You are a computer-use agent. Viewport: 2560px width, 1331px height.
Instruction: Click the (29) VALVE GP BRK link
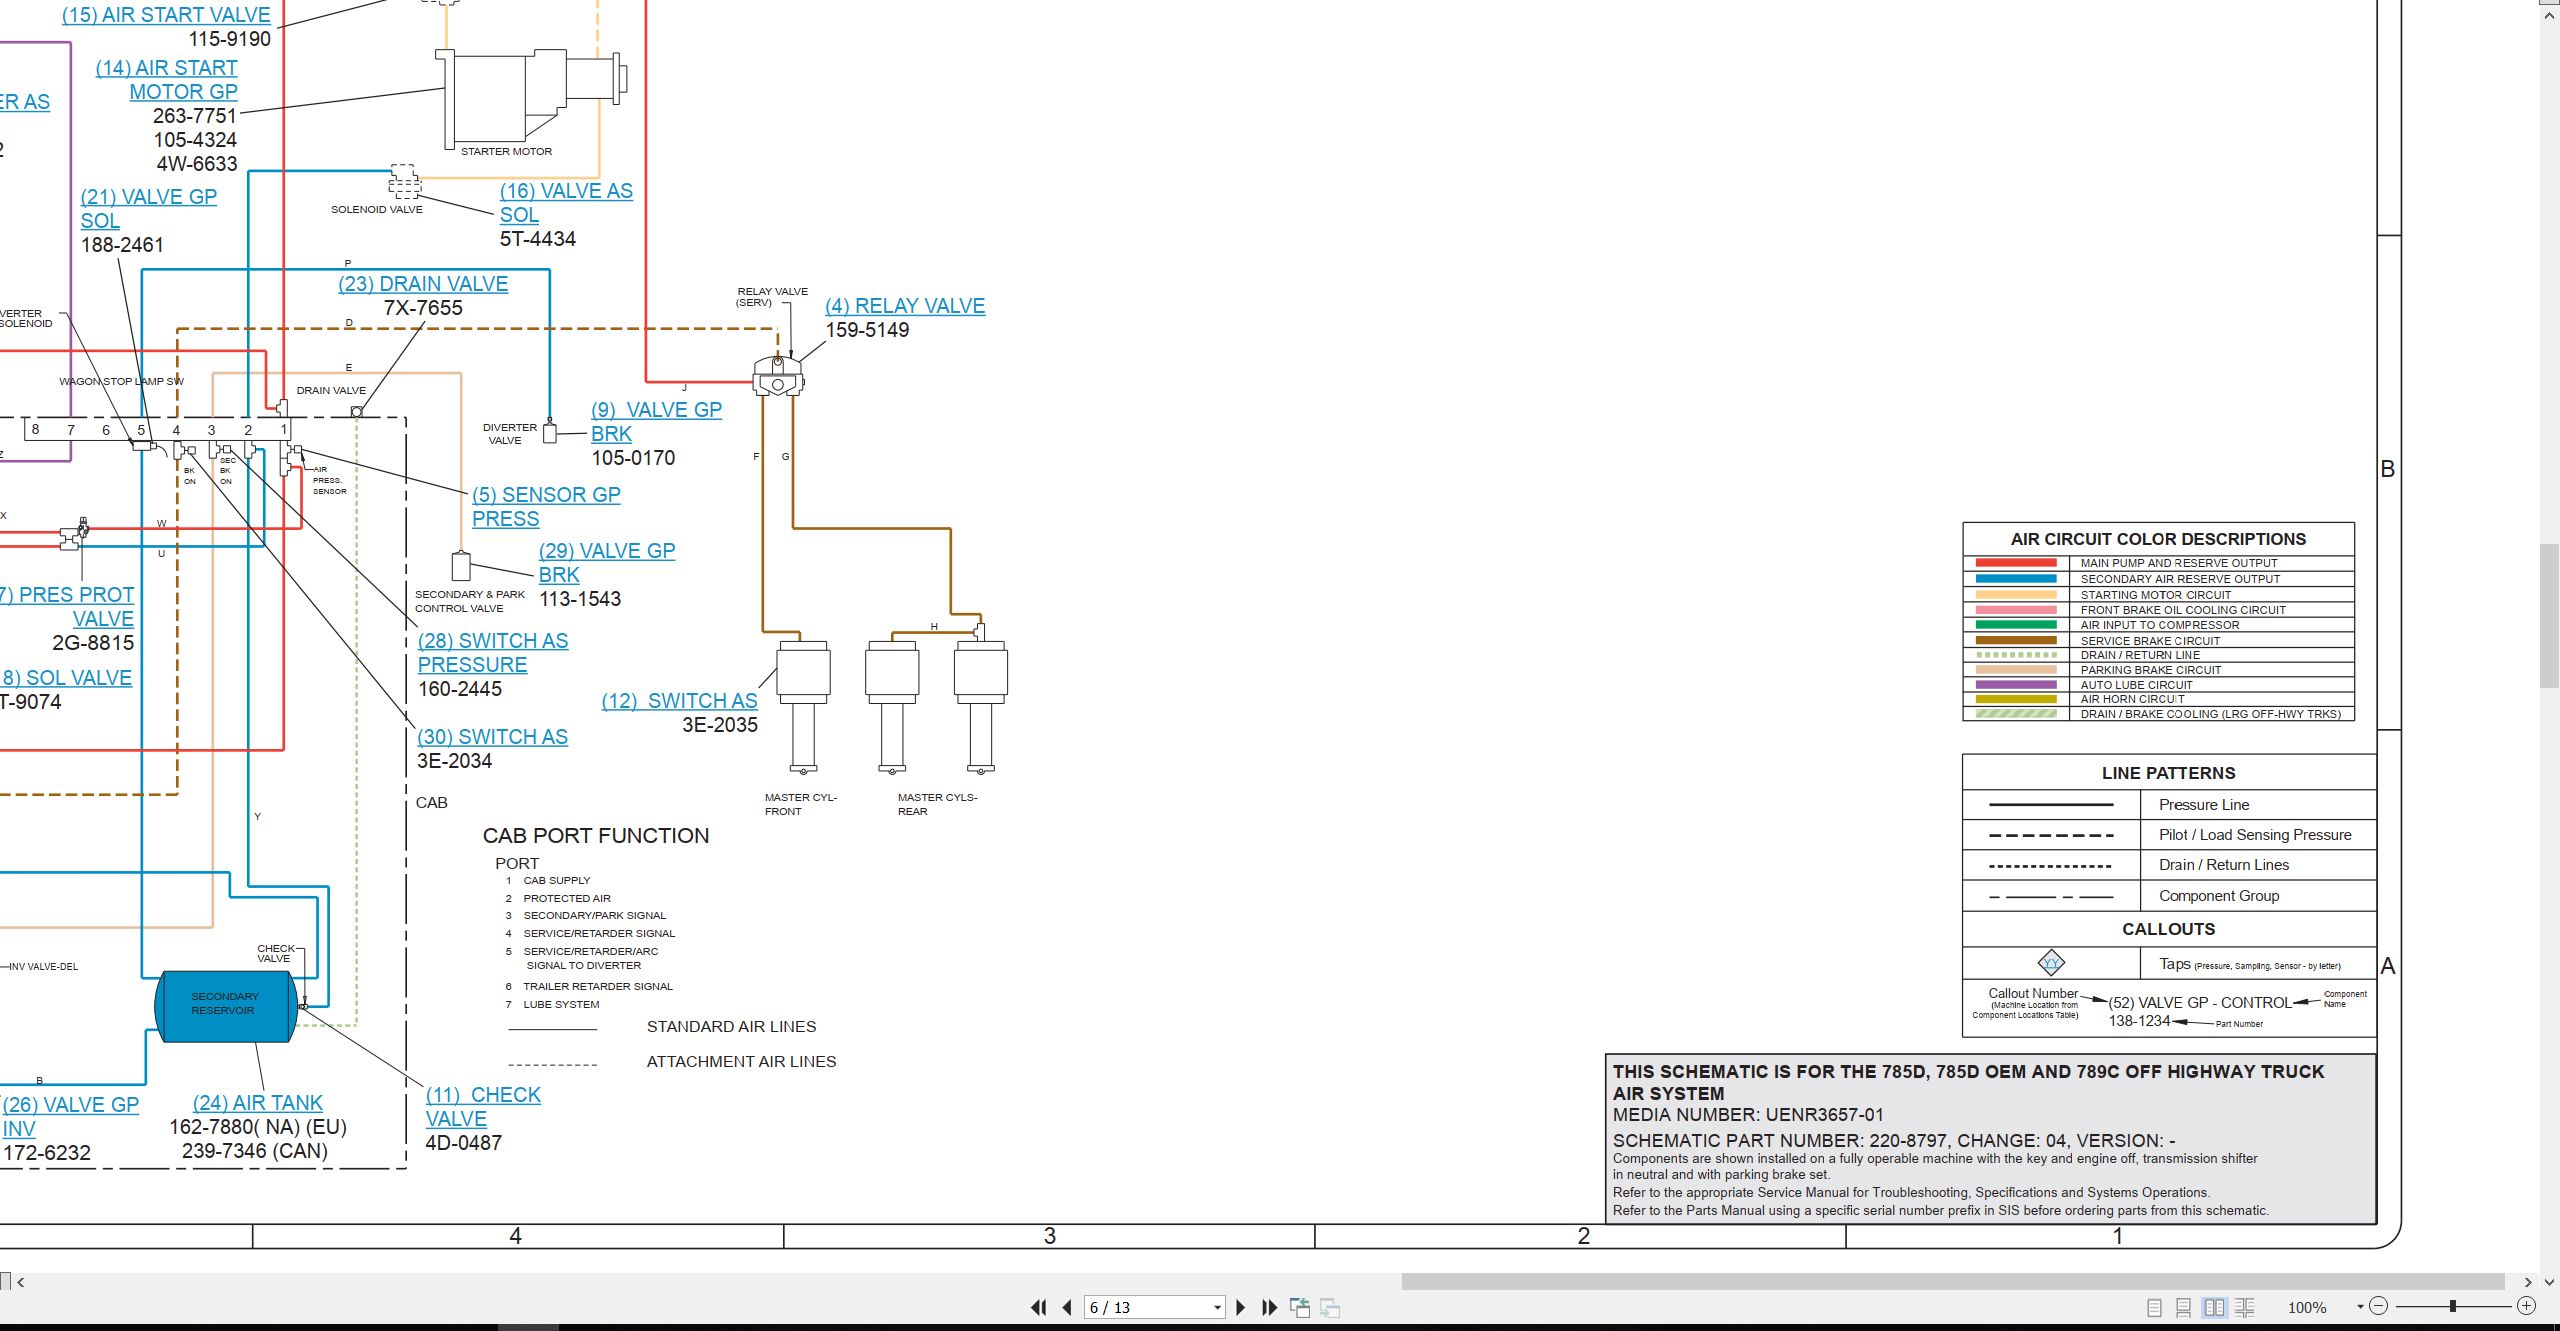[x=607, y=563]
